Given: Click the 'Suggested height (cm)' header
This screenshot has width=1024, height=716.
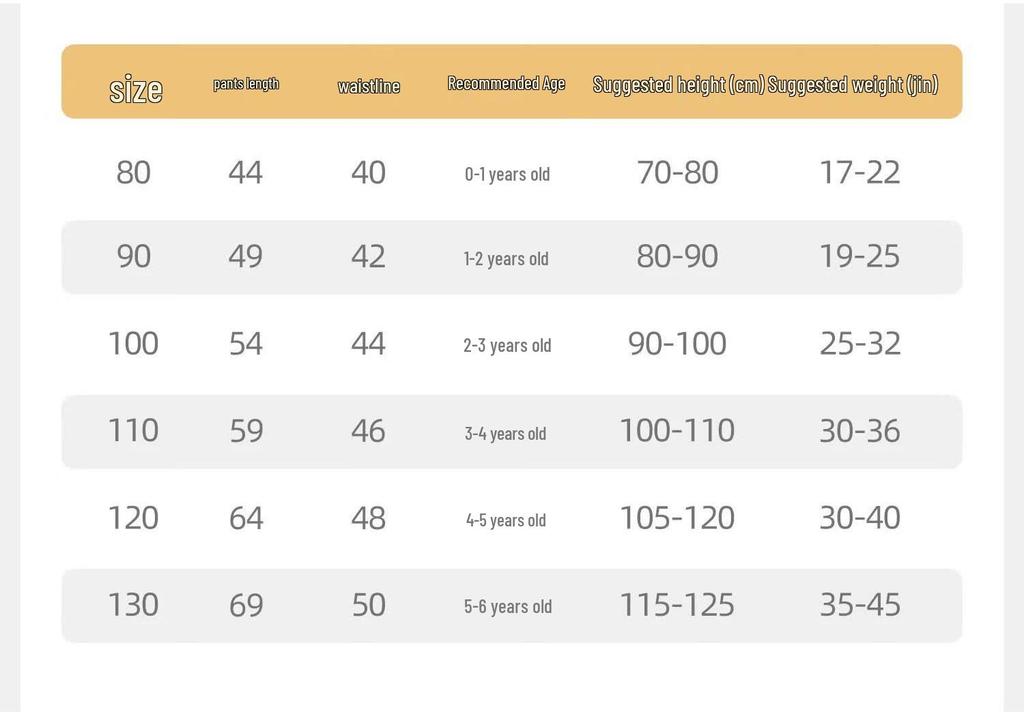Looking at the screenshot, I should pyautogui.click(x=679, y=85).
